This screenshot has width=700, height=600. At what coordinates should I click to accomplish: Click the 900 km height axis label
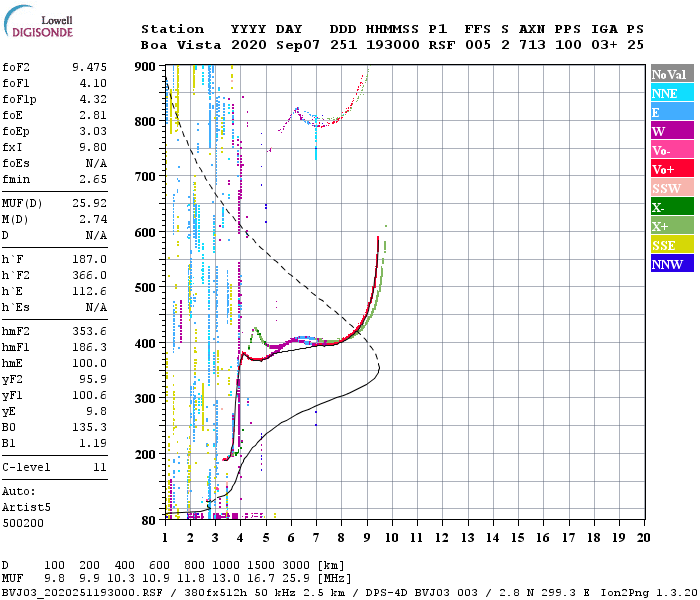pyautogui.click(x=145, y=67)
